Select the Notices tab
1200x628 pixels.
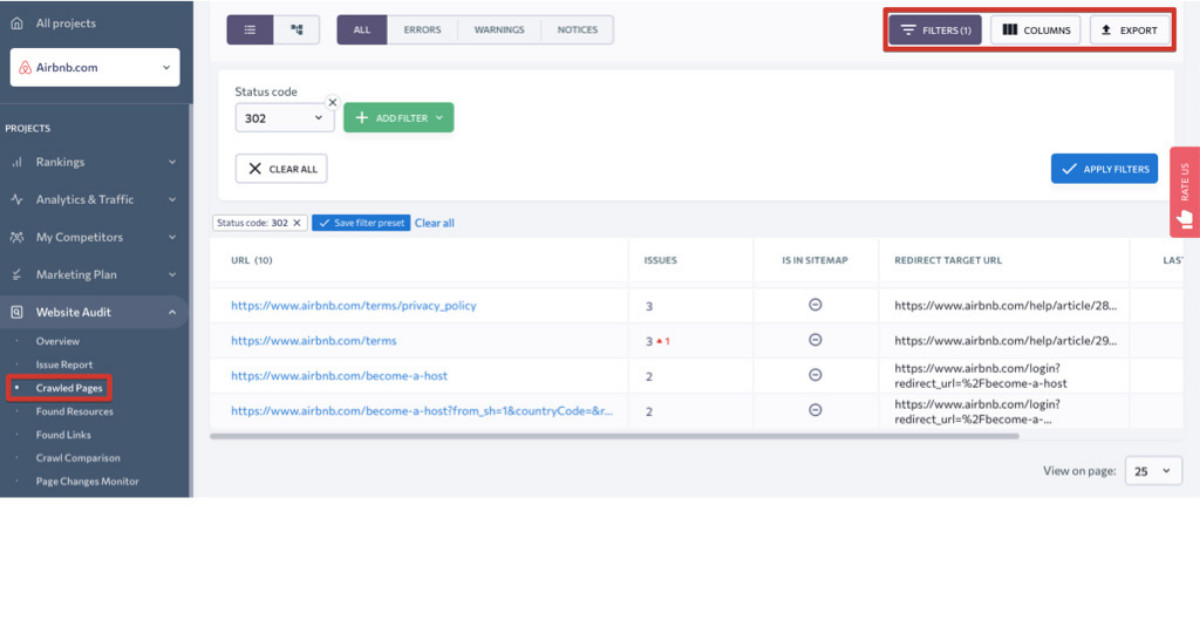click(x=577, y=30)
